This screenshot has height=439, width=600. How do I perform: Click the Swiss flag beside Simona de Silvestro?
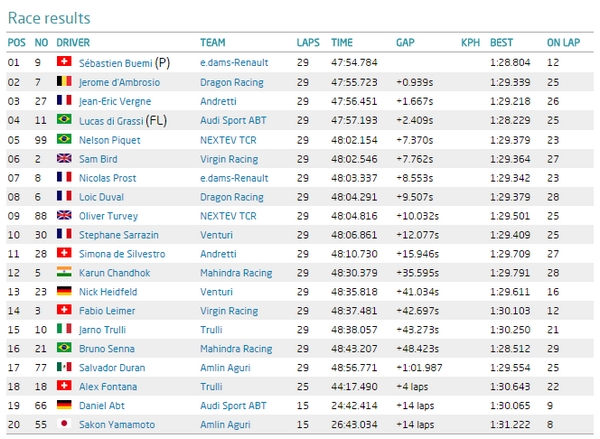[x=64, y=253]
